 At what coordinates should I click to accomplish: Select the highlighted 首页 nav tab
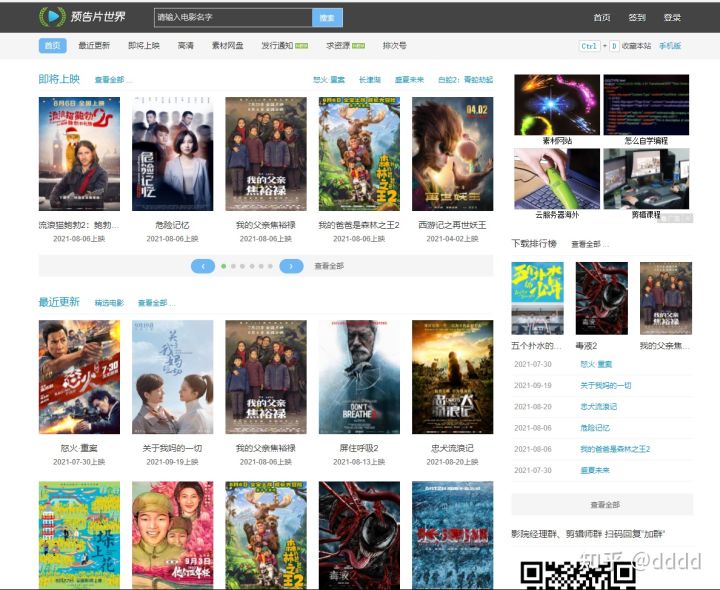[52, 45]
